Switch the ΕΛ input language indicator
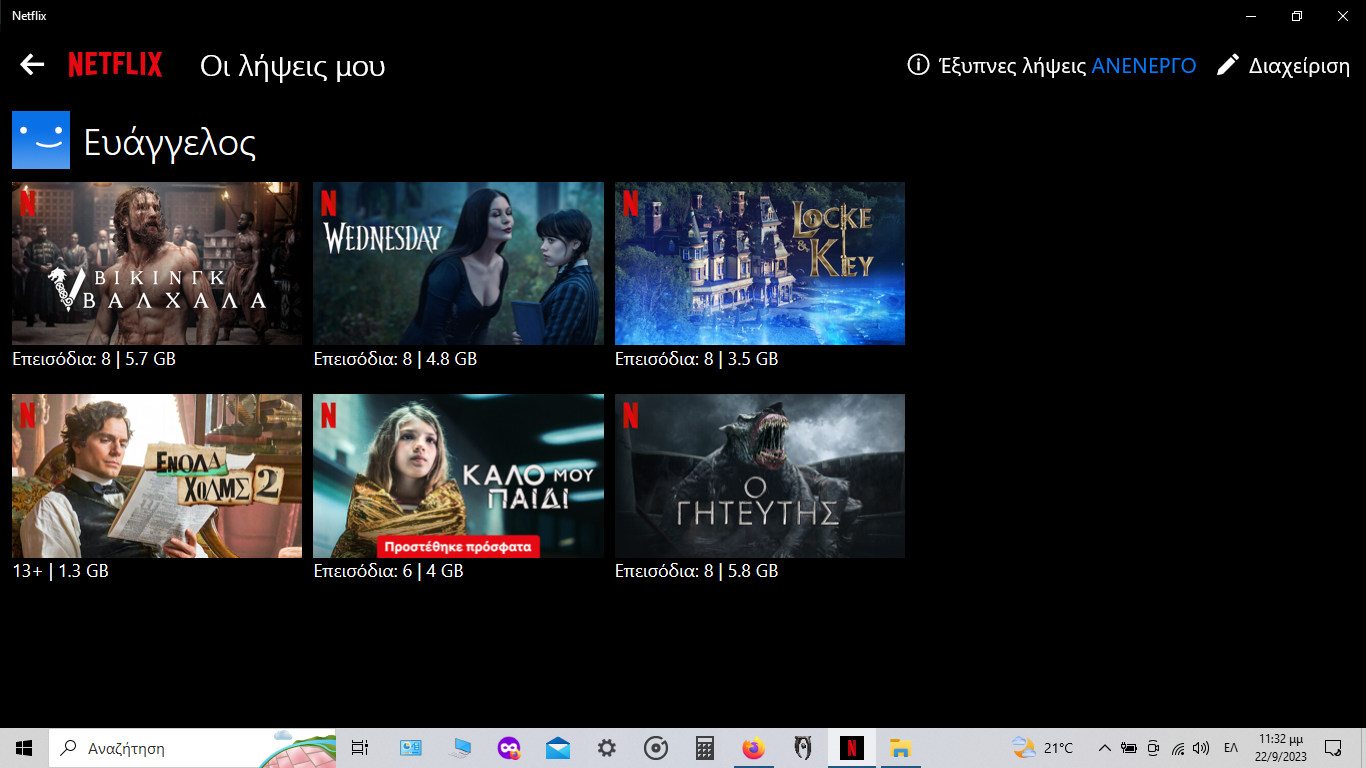This screenshot has width=1366, height=768. coord(1231,748)
